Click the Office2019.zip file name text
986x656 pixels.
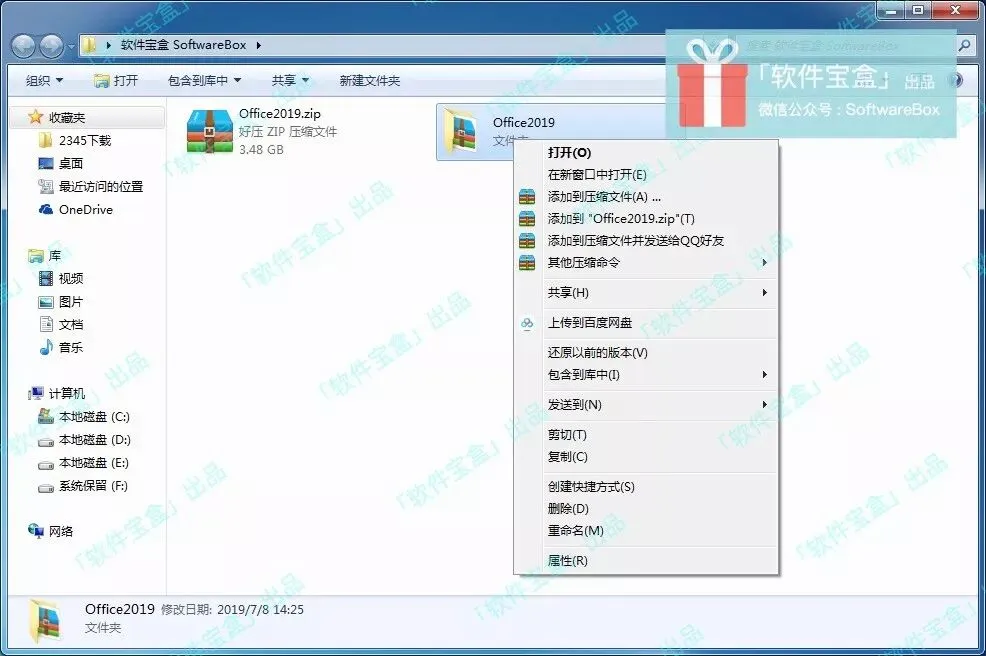(279, 114)
